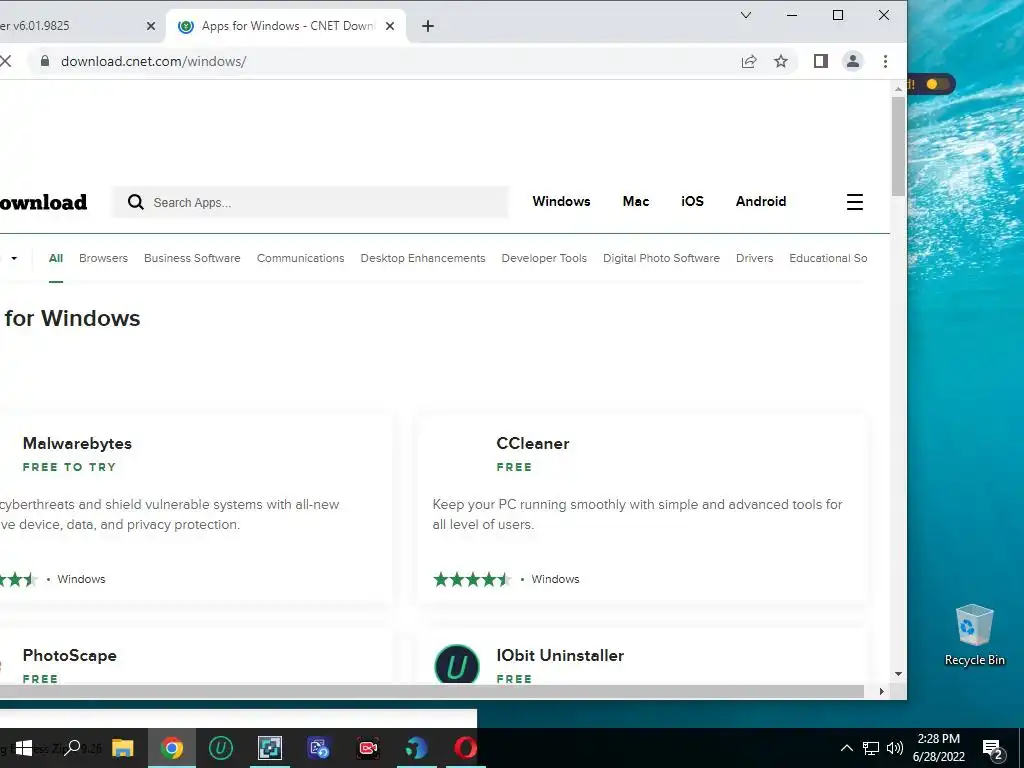Open Chrome three-dot menu
This screenshot has width=1024, height=768.
pos(886,61)
